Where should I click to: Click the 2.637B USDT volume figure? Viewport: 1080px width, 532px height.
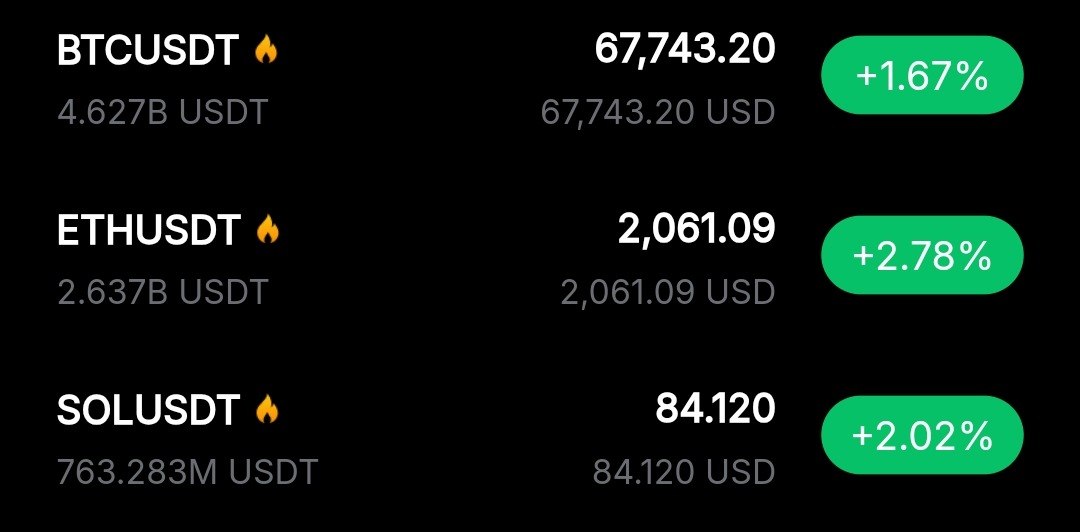tap(162, 291)
